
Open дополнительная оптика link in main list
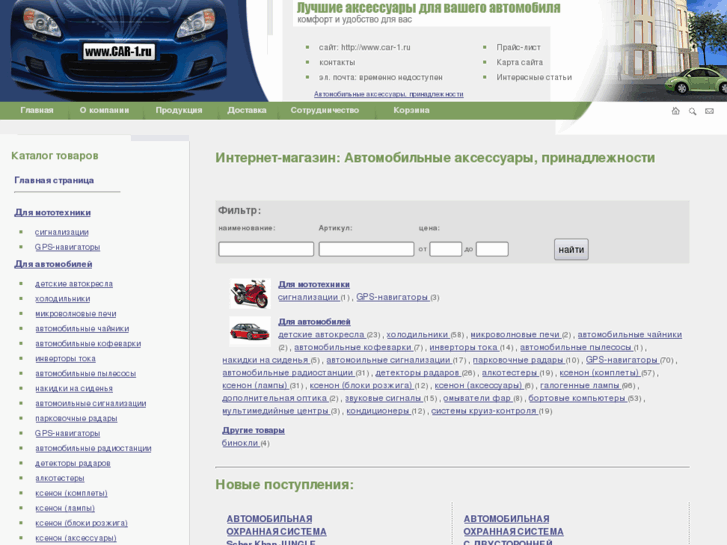tap(274, 398)
